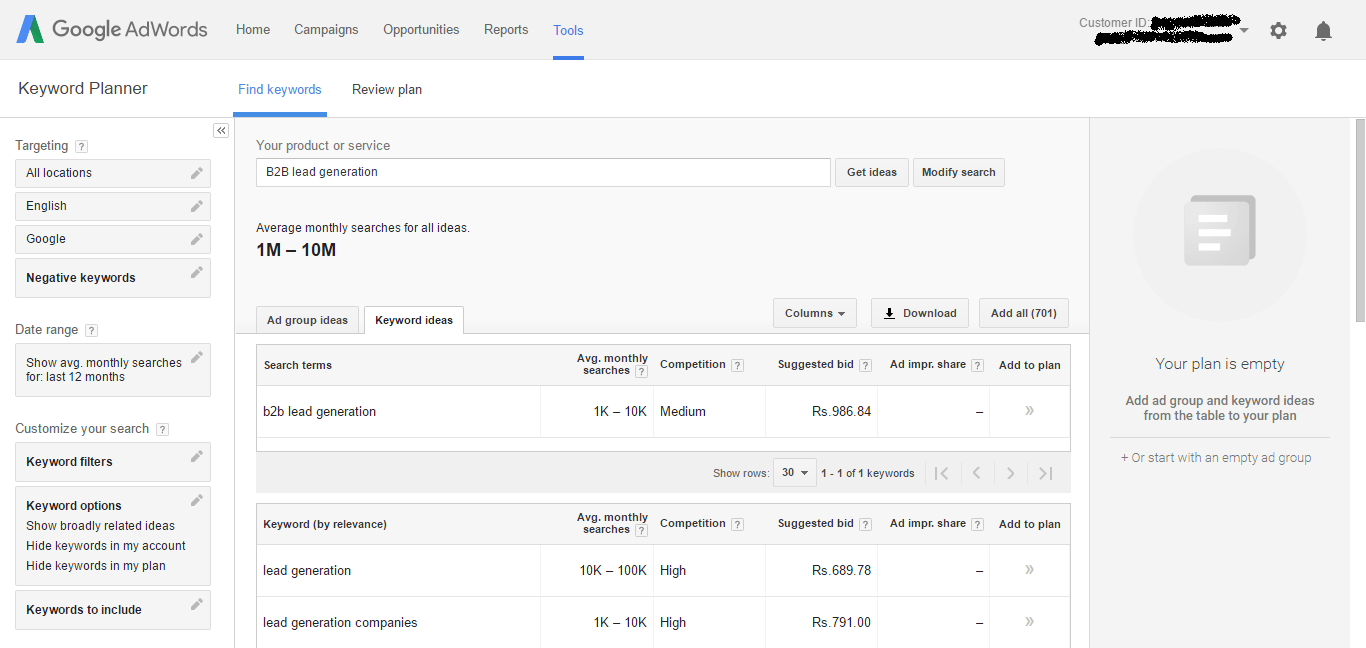Edit English language with pencil icon
The width and height of the screenshot is (1366, 648).
pyautogui.click(x=197, y=206)
